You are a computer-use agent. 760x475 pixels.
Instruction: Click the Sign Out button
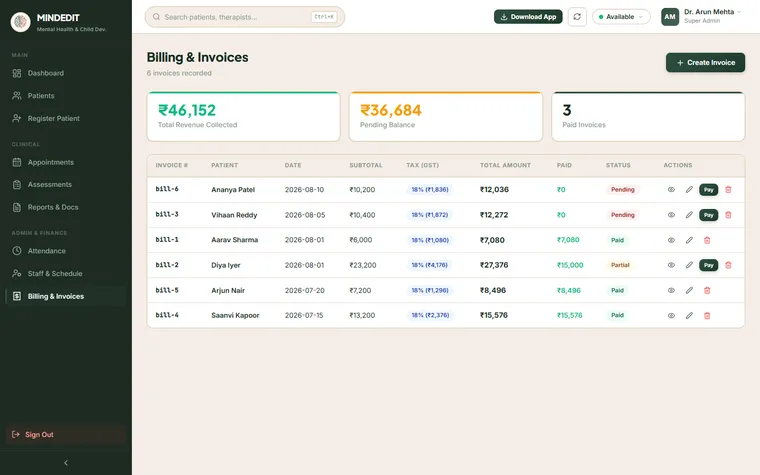coord(65,435)
